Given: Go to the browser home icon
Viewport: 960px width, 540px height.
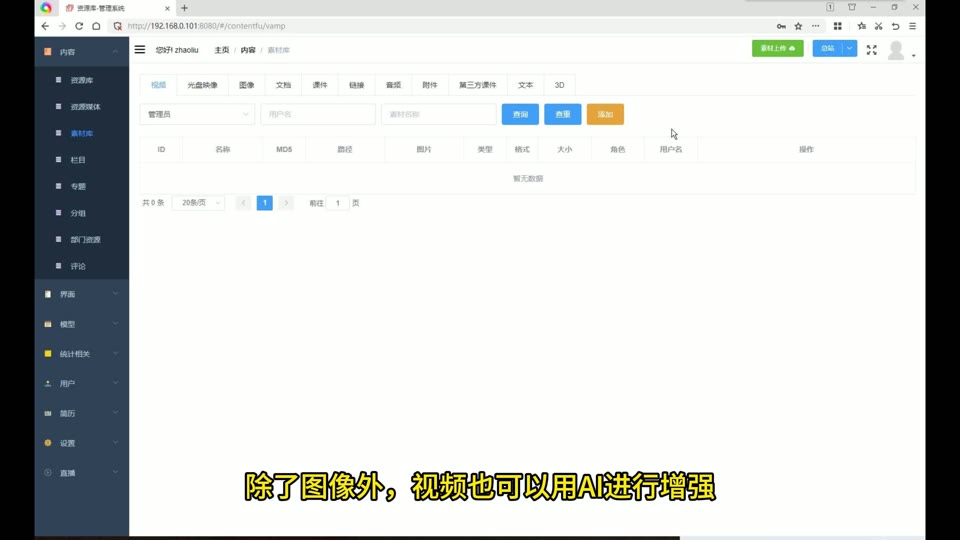Looking at the screenshot, I should [x=96, y=26].
